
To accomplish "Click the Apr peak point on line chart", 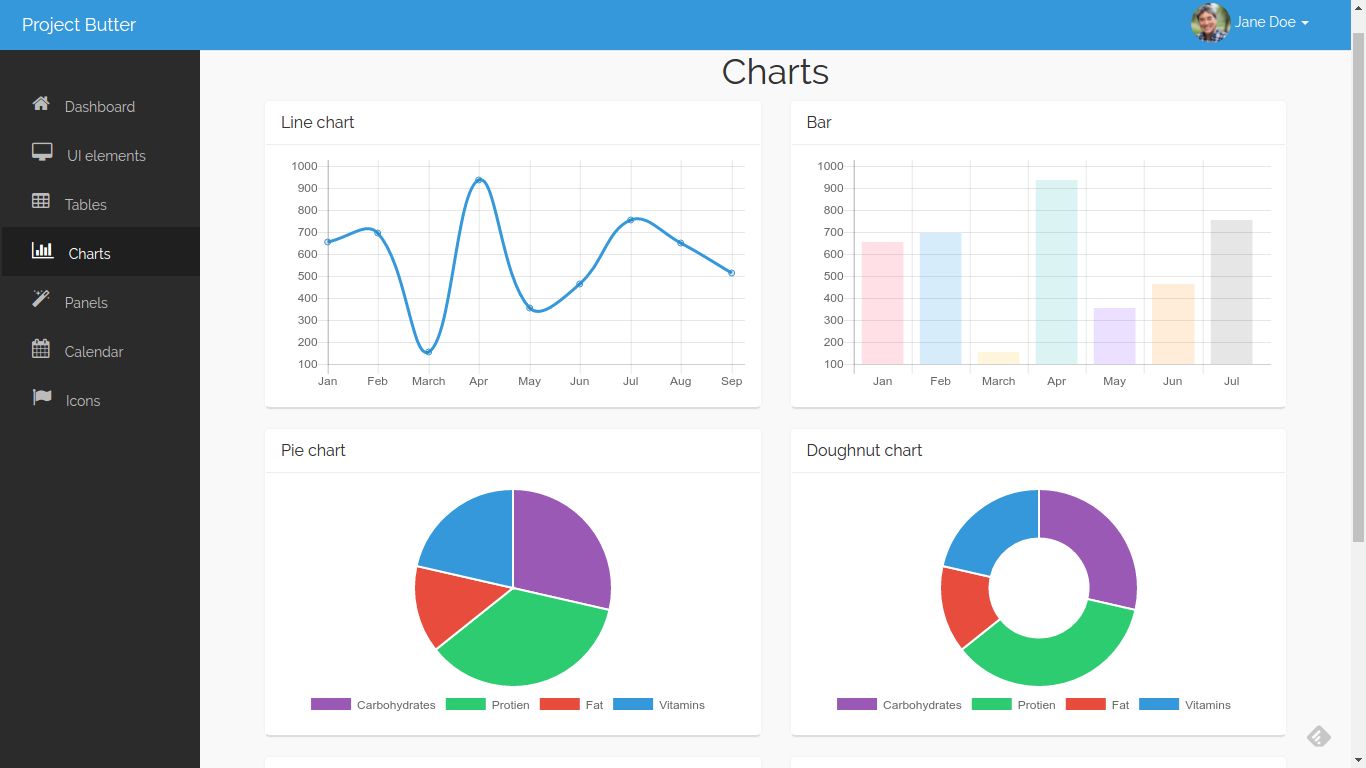I will pos(479,180).
